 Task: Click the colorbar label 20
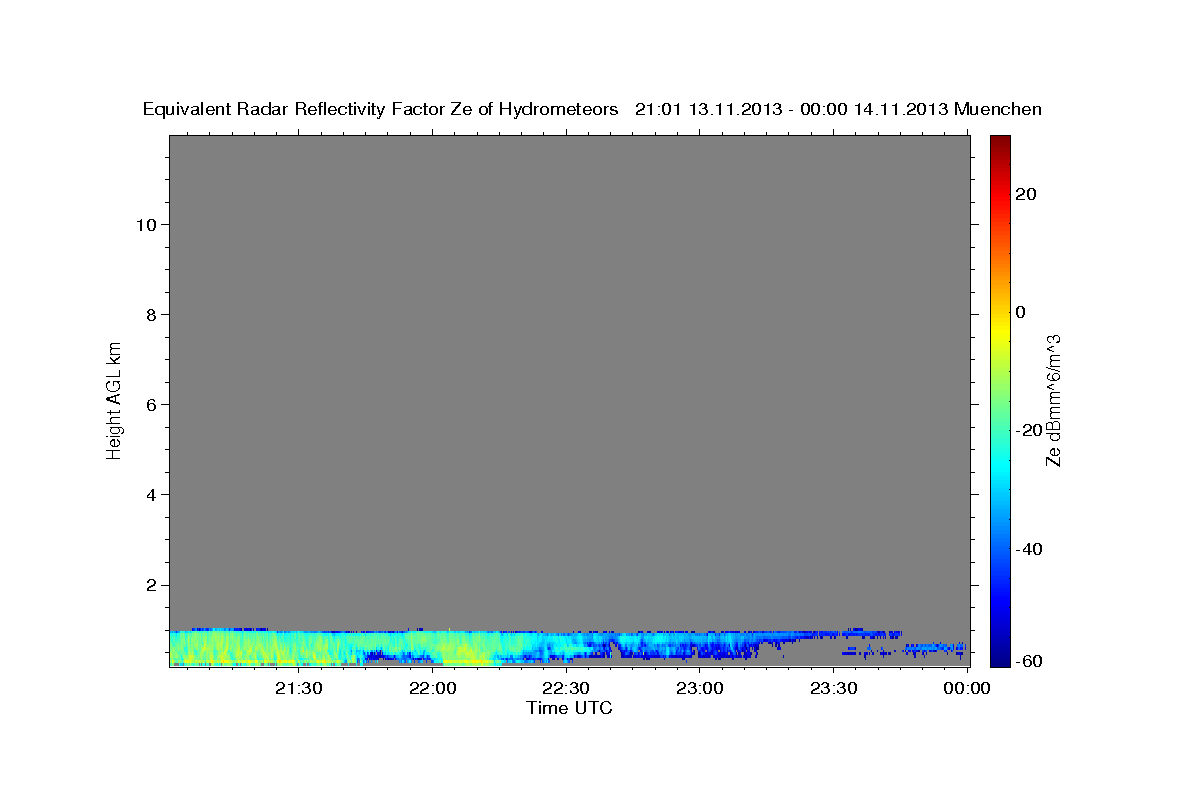[x=1025, y=194]
